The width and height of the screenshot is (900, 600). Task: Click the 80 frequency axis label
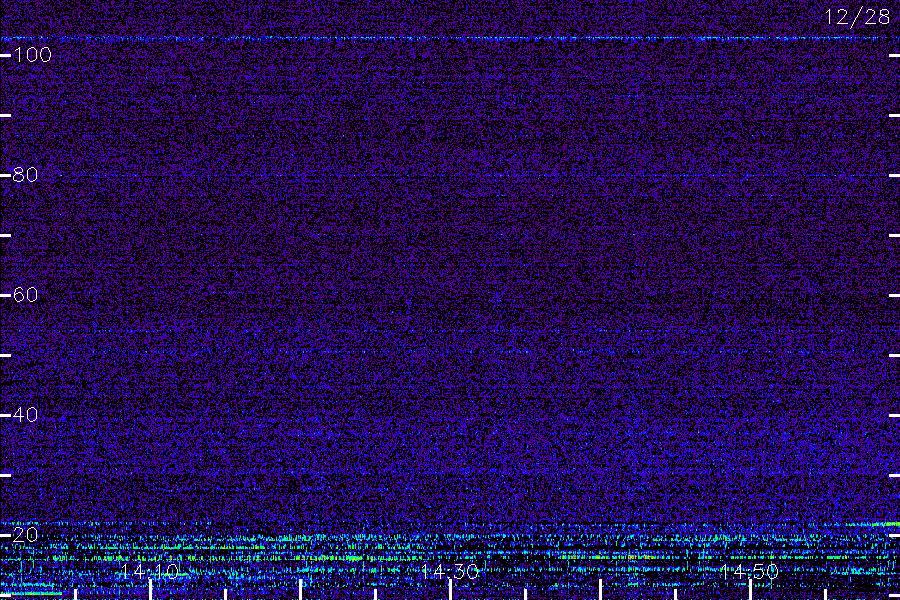(x=25, y=175)
